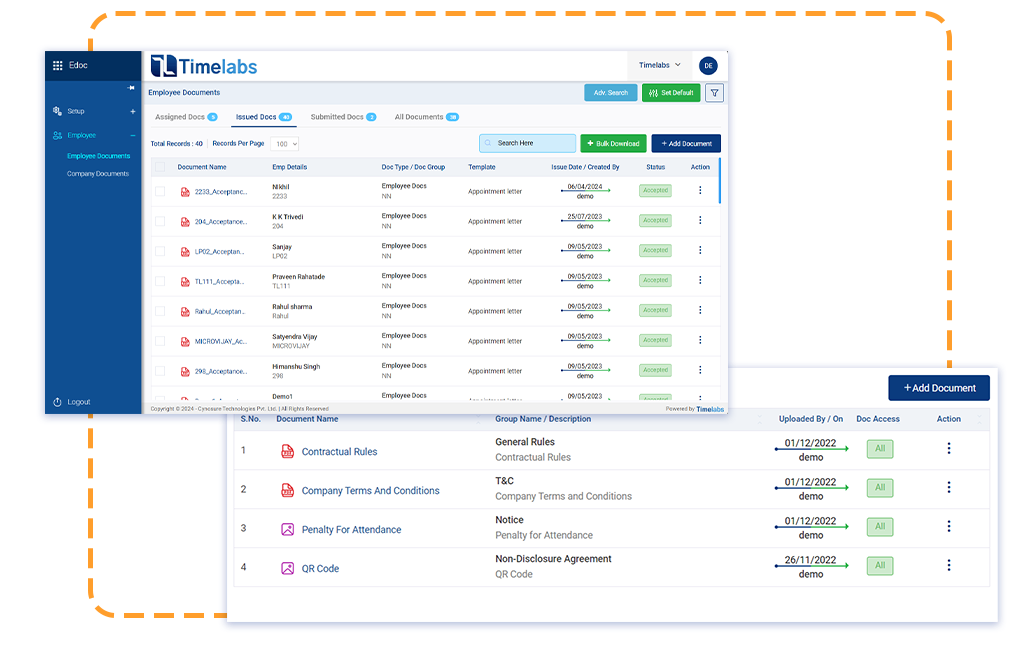Click image icon beside QR Code
The image size is (1024, 650).
click(x=287, y=568)
